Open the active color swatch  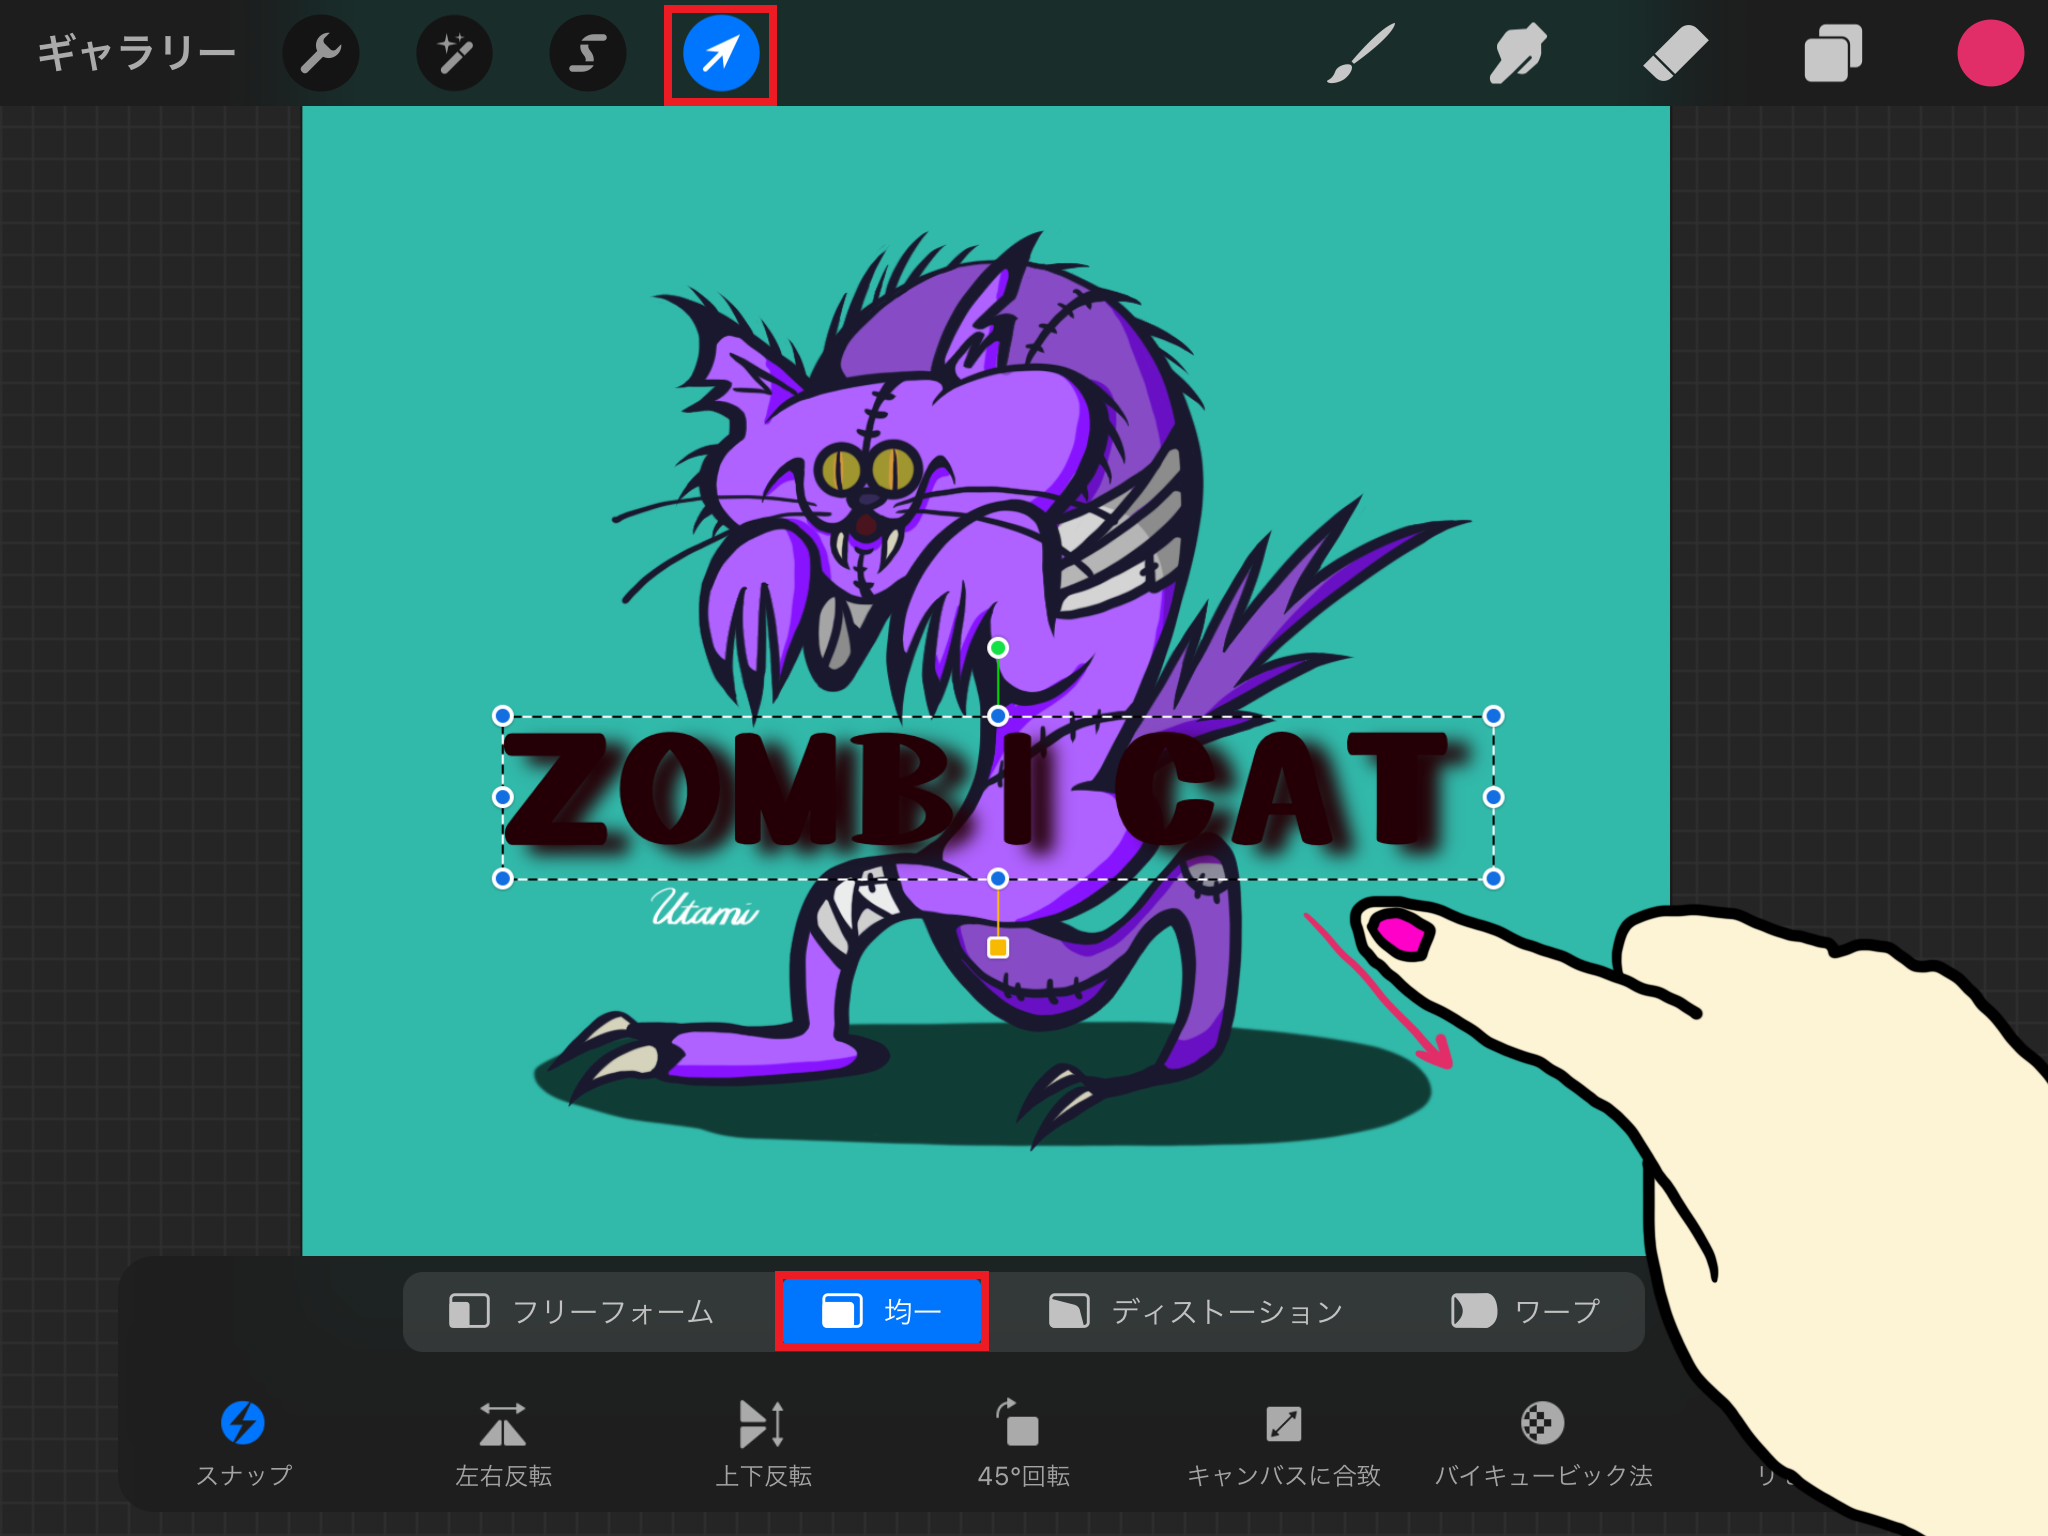coord(1990,52)
